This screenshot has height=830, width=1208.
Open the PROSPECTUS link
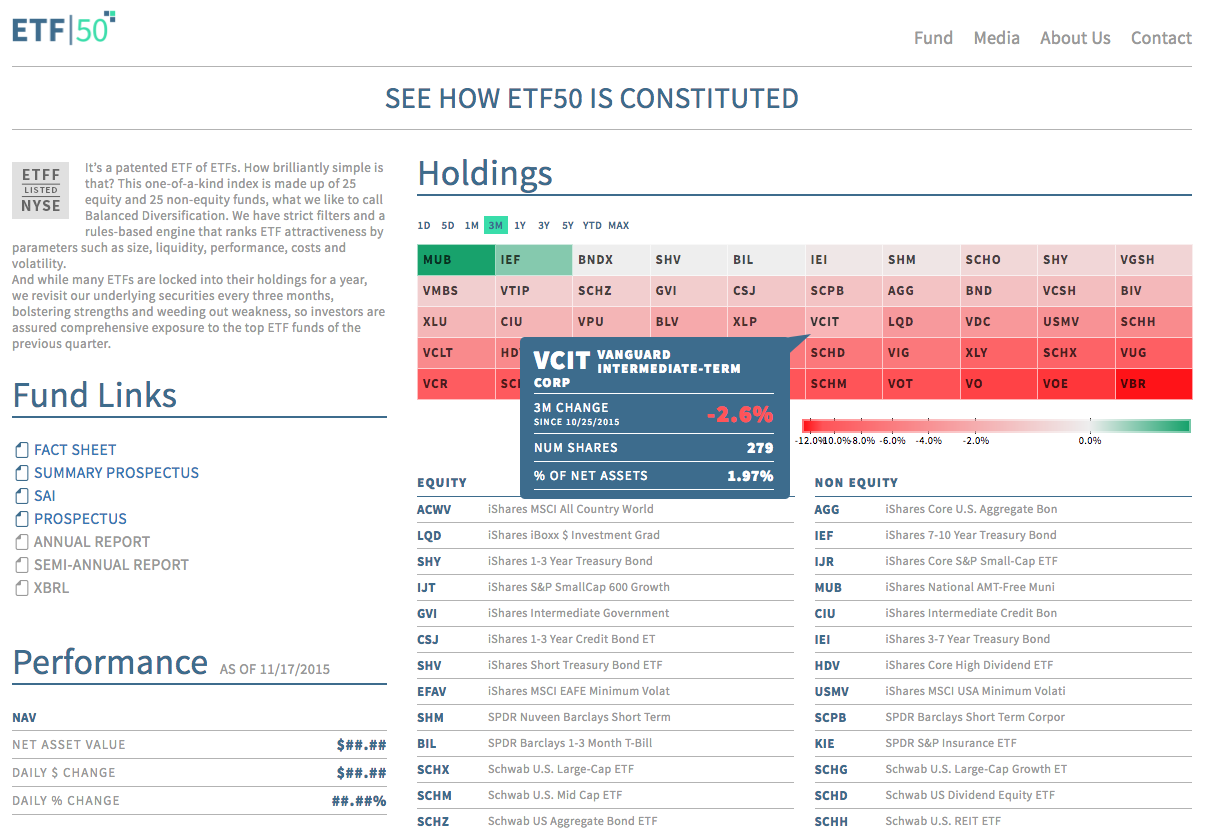coord(80,519)
